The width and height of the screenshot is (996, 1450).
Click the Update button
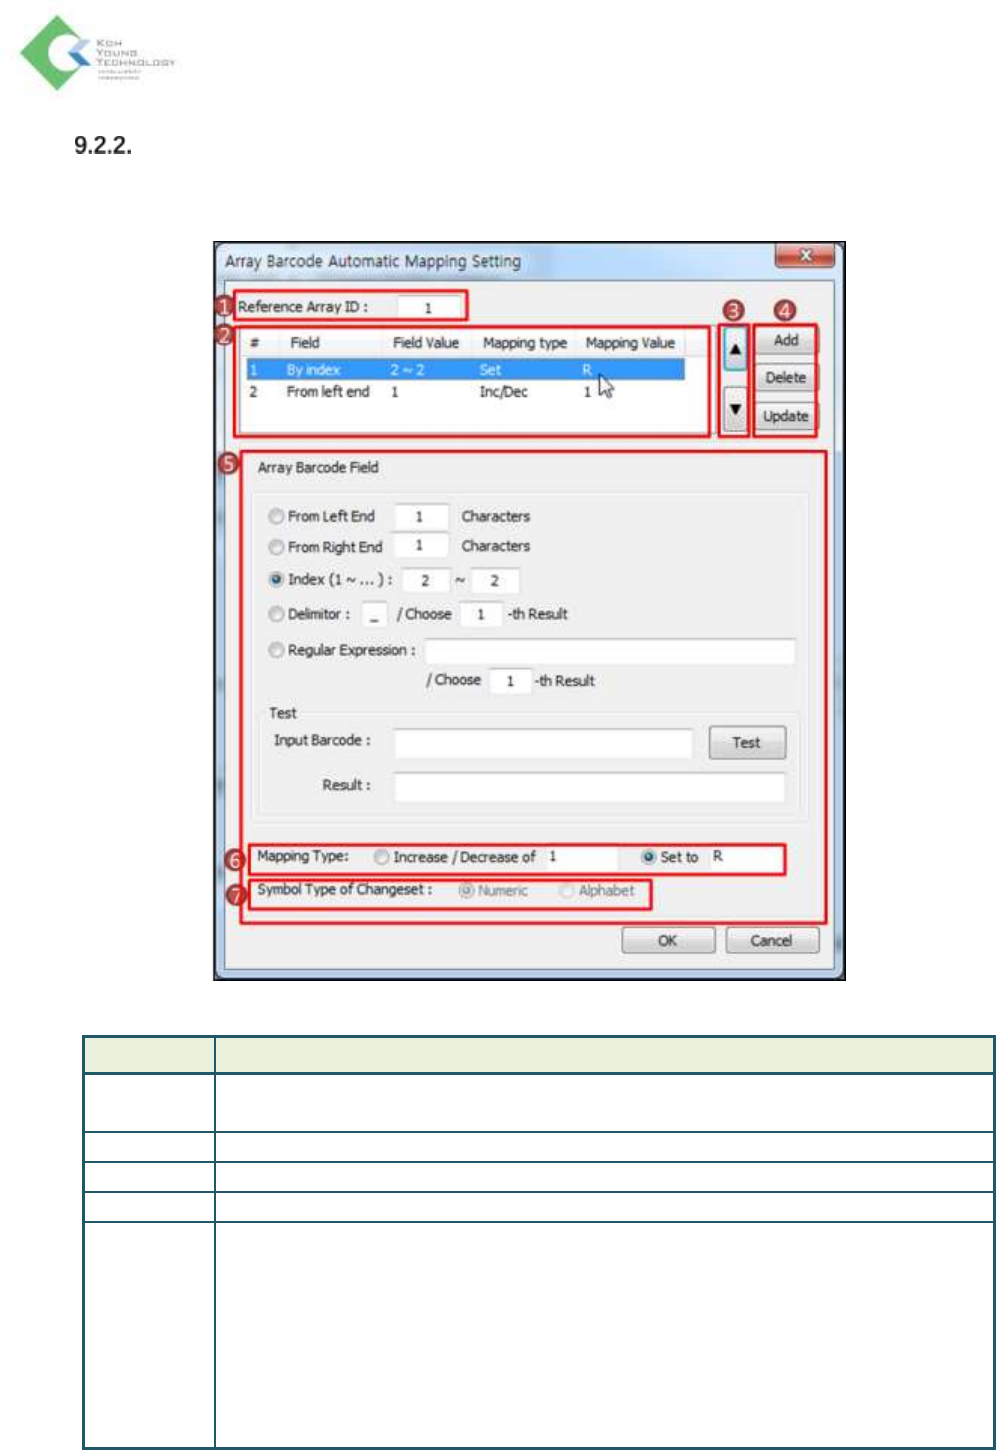coord(785,416)
